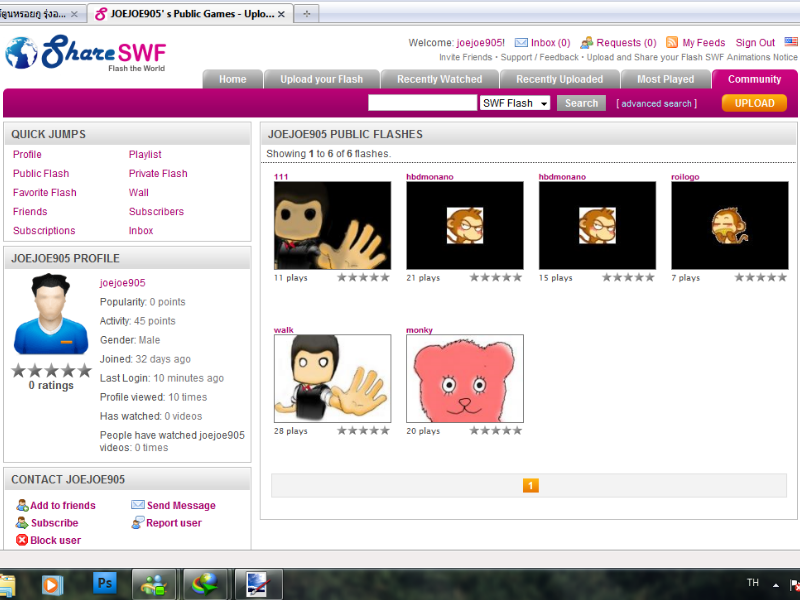Click the red Block user icon
800x600 pixels.
click(x=22, y=540)
